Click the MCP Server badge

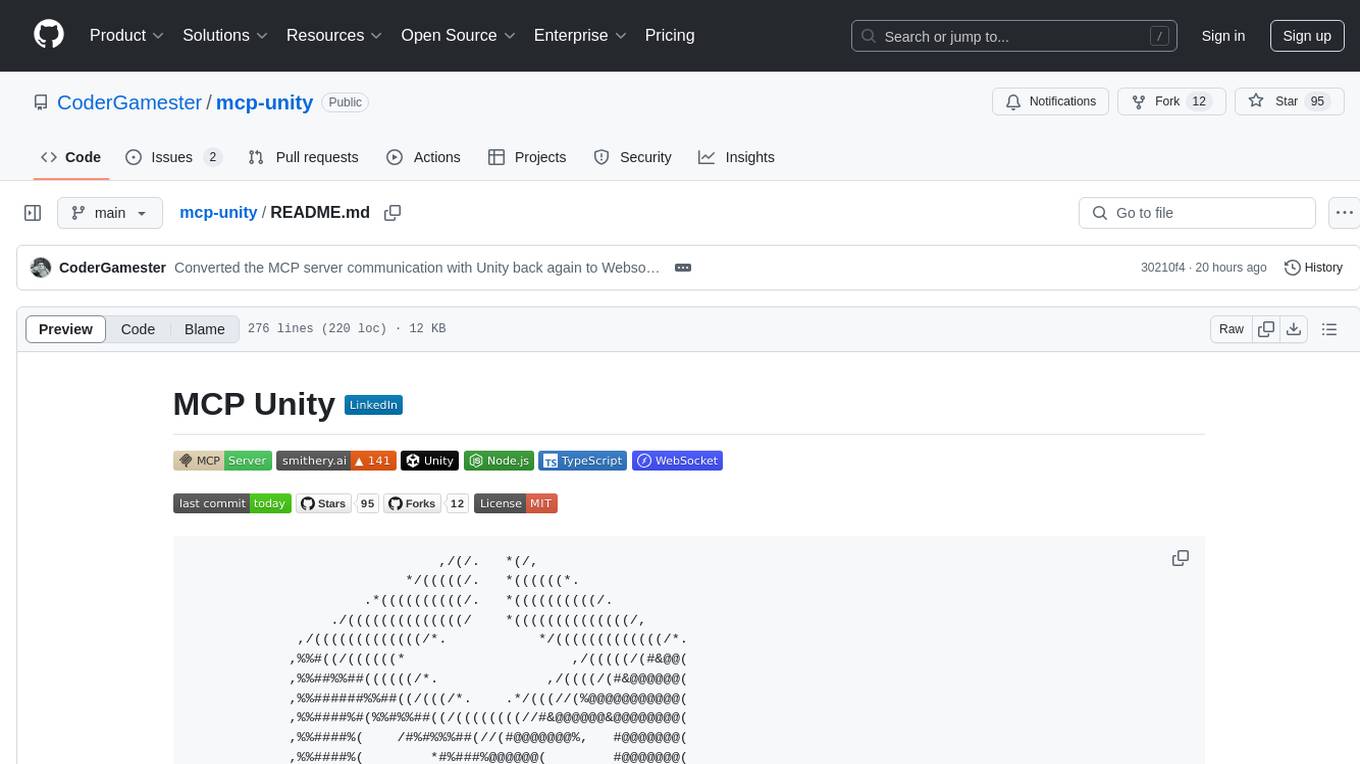click(222, 461)
